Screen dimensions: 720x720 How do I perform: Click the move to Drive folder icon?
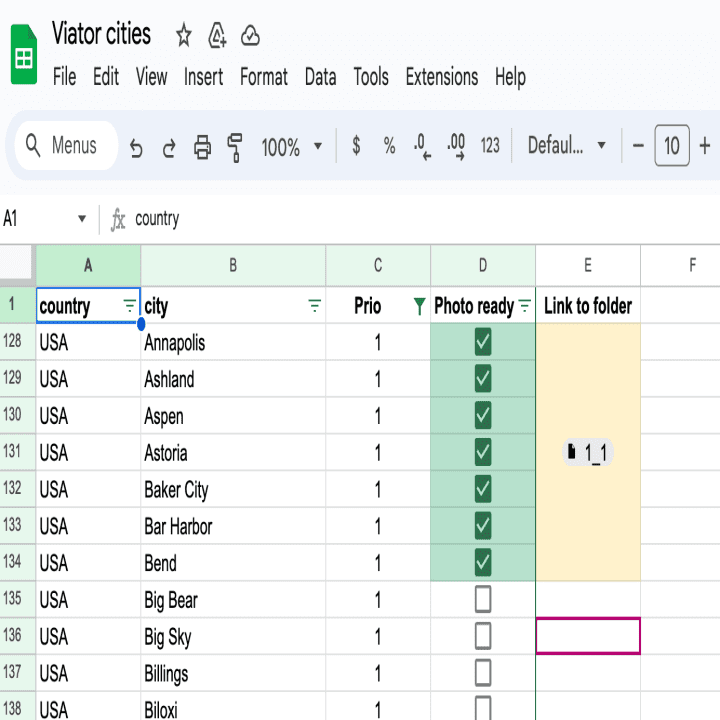pyautogui.click(x=217, y=35)
